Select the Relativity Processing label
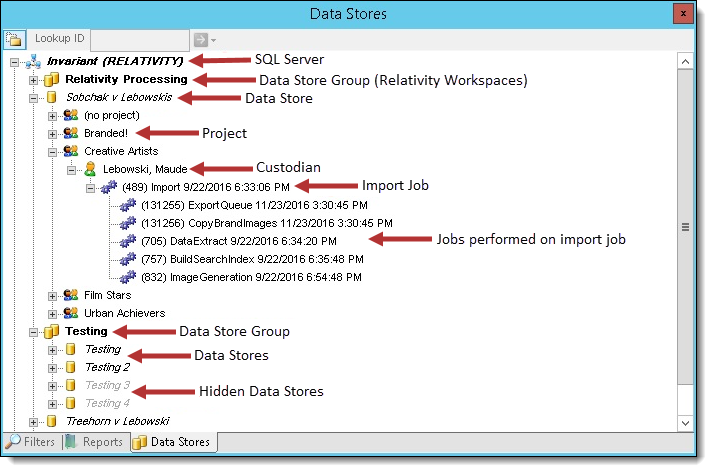The height and width of the screenshot is (472, 712). pyautogui.click(x=126, y=79)
